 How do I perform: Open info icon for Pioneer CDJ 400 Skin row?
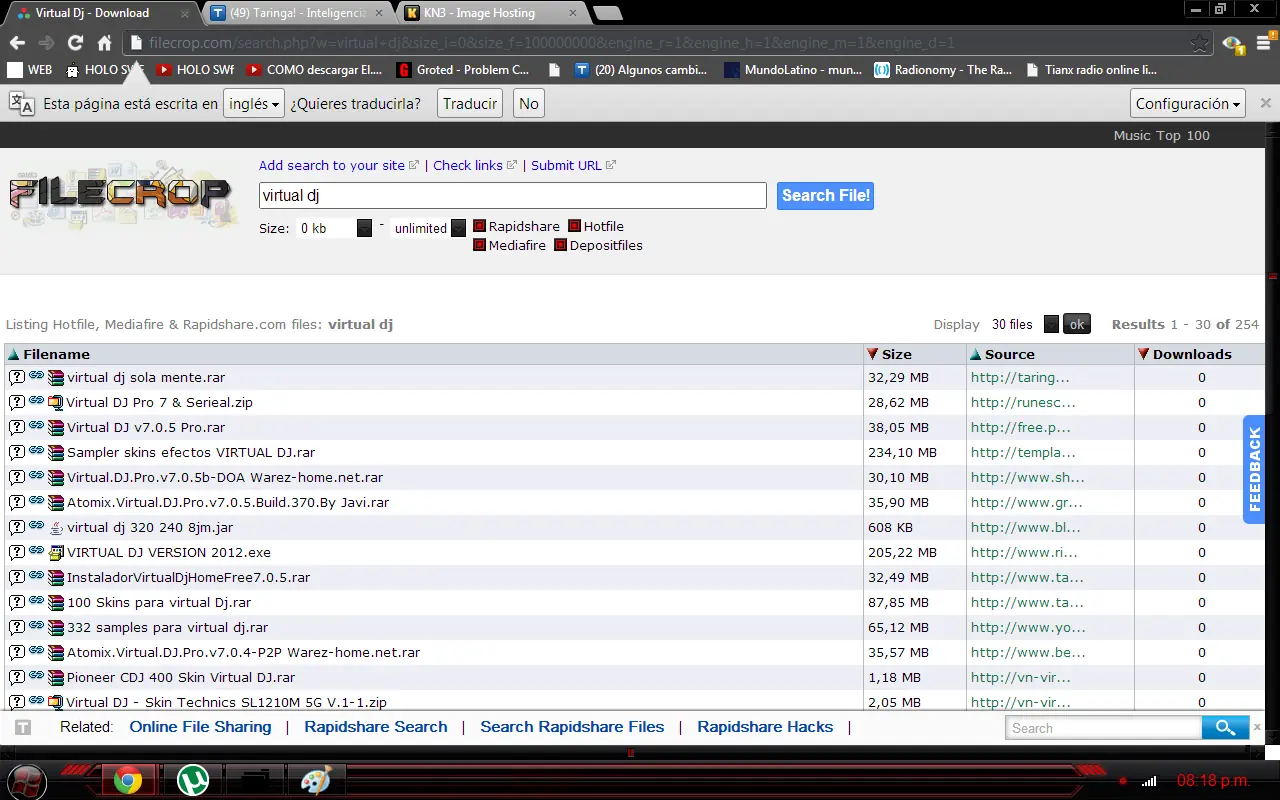coord(17,678)
